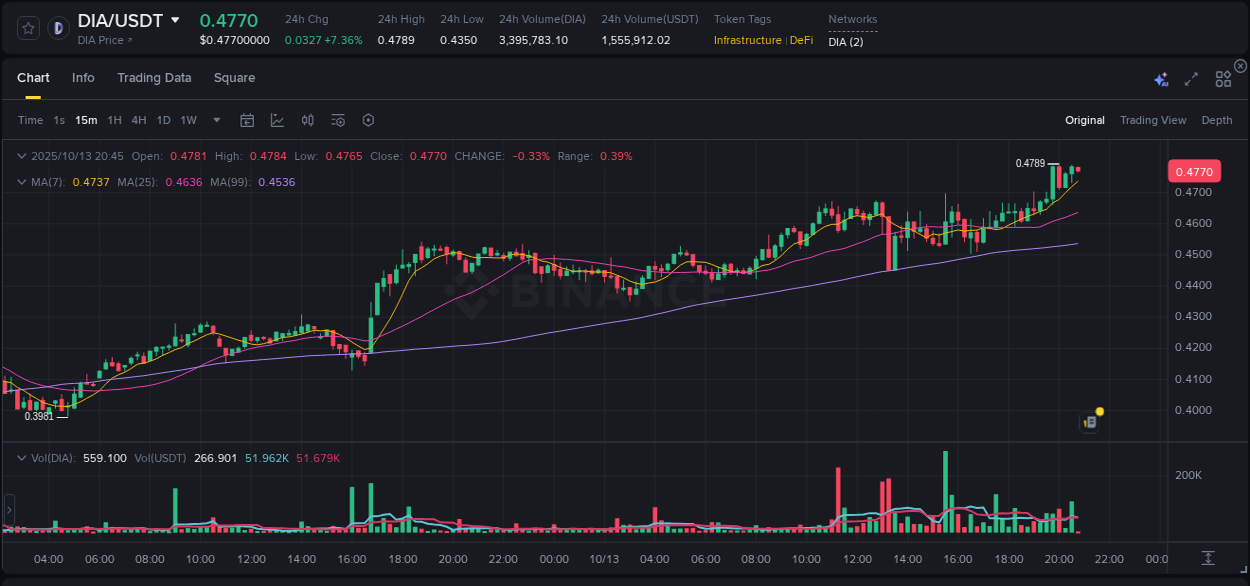Click the highlighted 0.4770 price label
Image resolution: width=1250 pixels, height=586 pixels.
click(x=1194, y=171)
